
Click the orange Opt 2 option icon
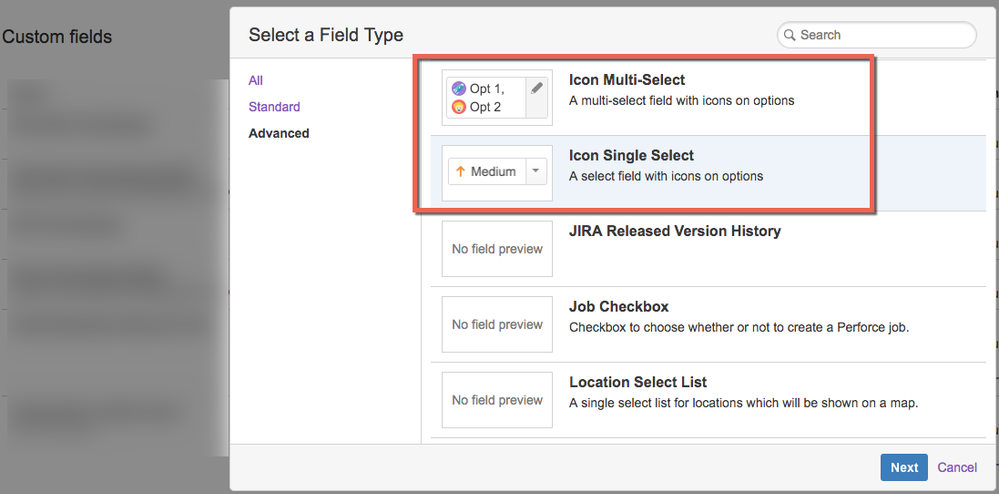click(x=459, y=107)
